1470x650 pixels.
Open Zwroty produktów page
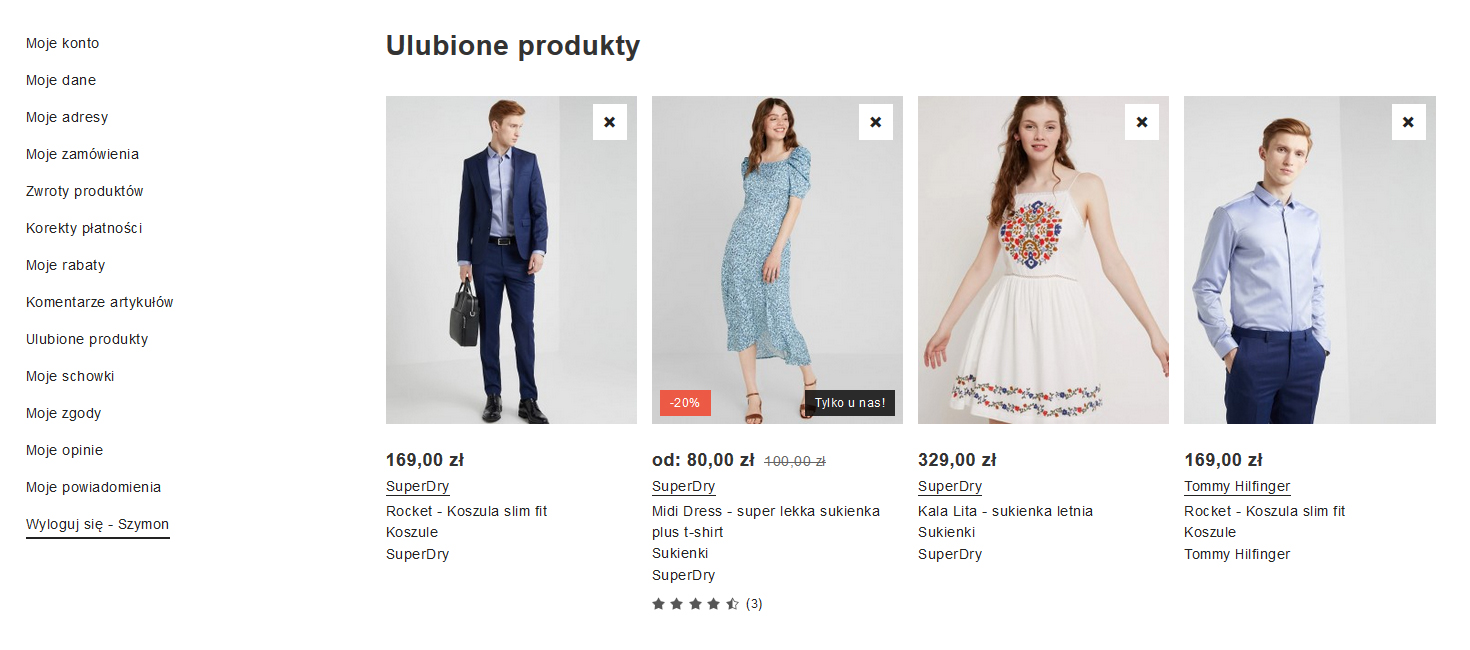85,191
